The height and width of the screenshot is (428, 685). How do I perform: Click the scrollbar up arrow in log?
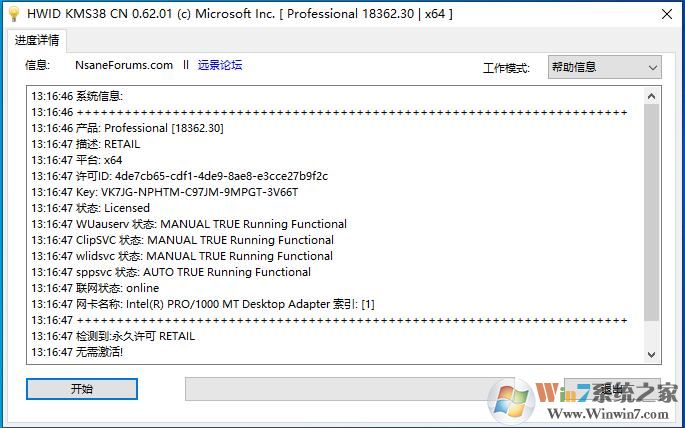[x=652, y=95]
